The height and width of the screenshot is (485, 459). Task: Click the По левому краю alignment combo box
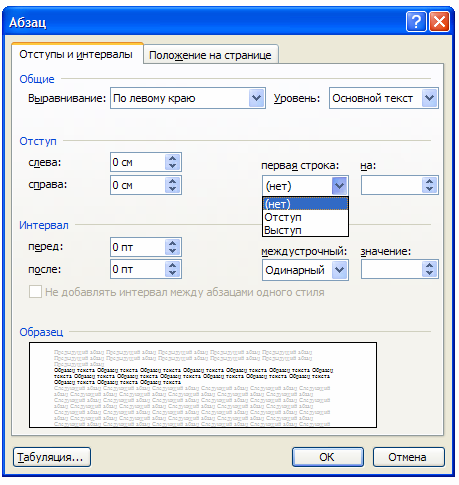[188, 98]
